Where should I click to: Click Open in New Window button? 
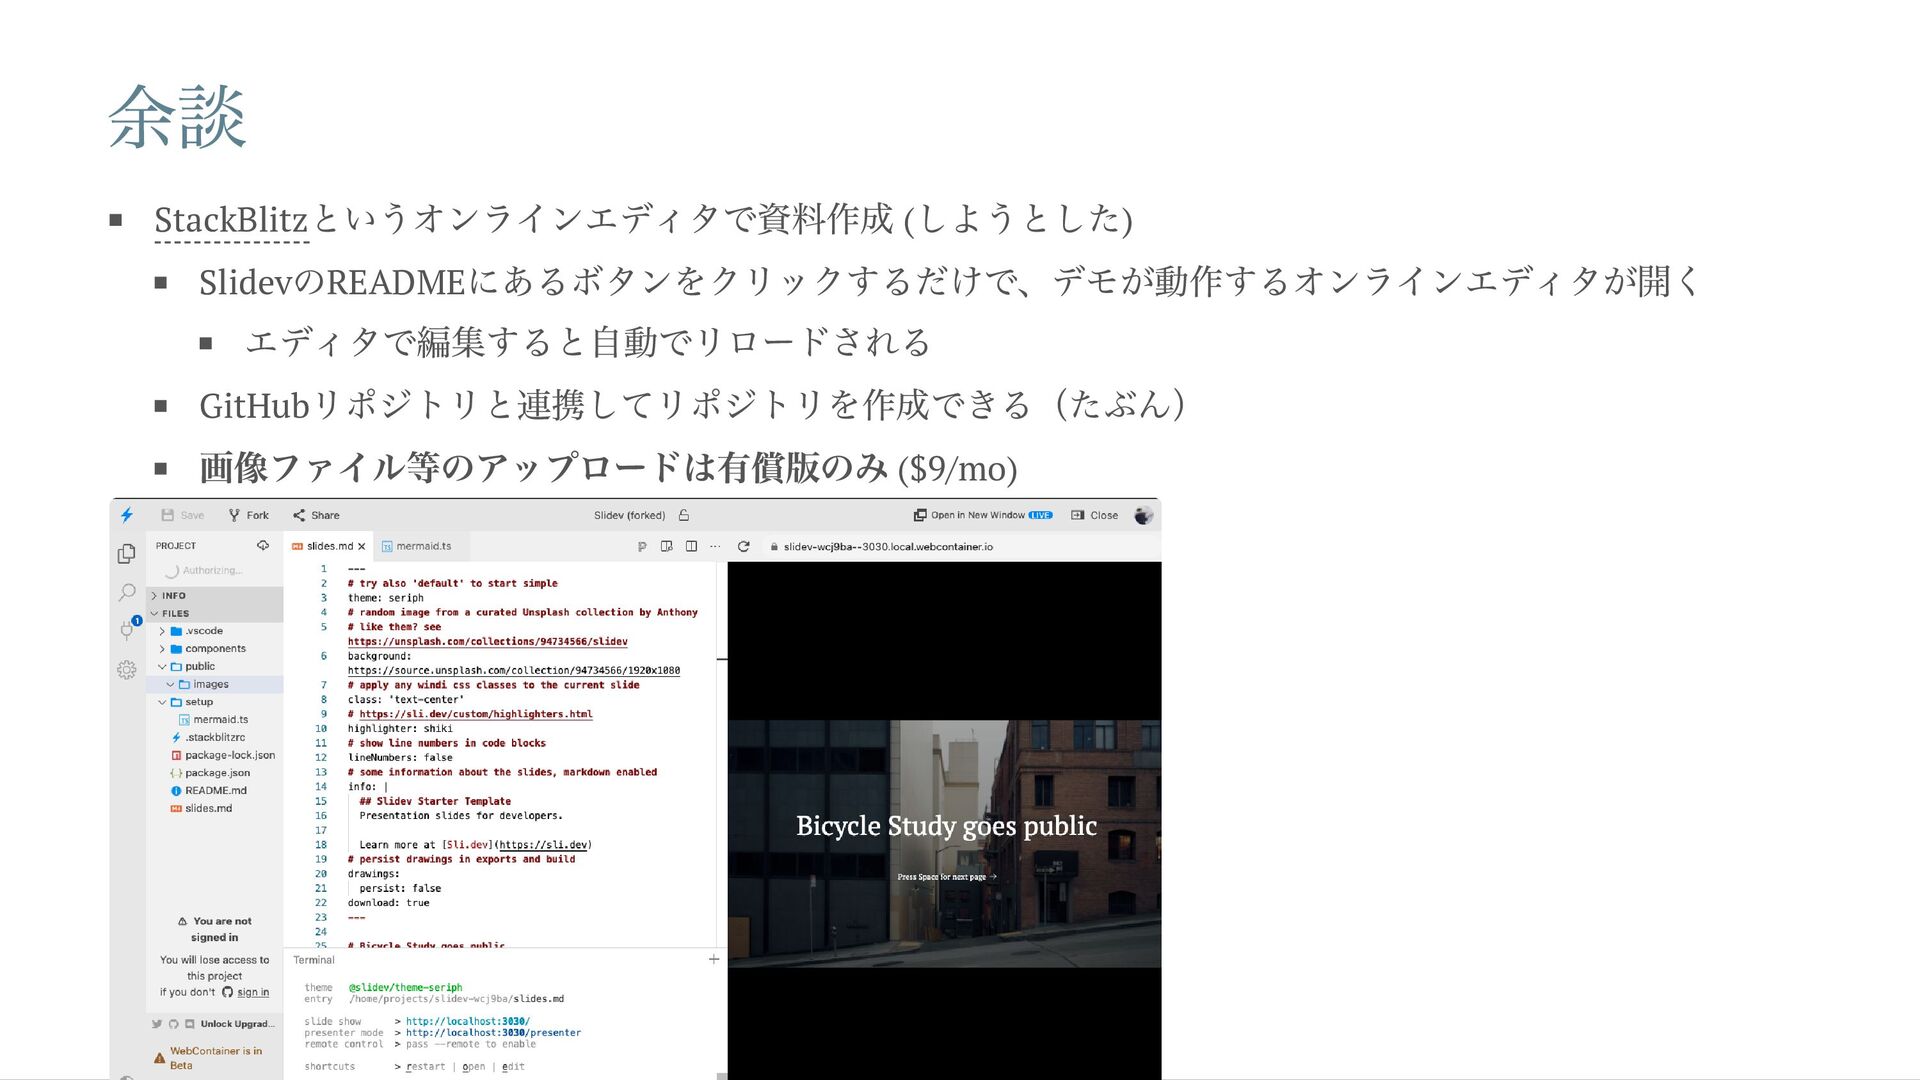click(977, 515)
